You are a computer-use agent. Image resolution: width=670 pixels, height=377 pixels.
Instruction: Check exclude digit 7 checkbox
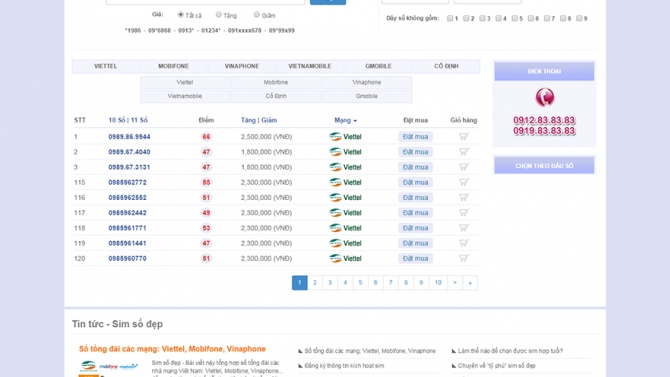pos(547,18)
